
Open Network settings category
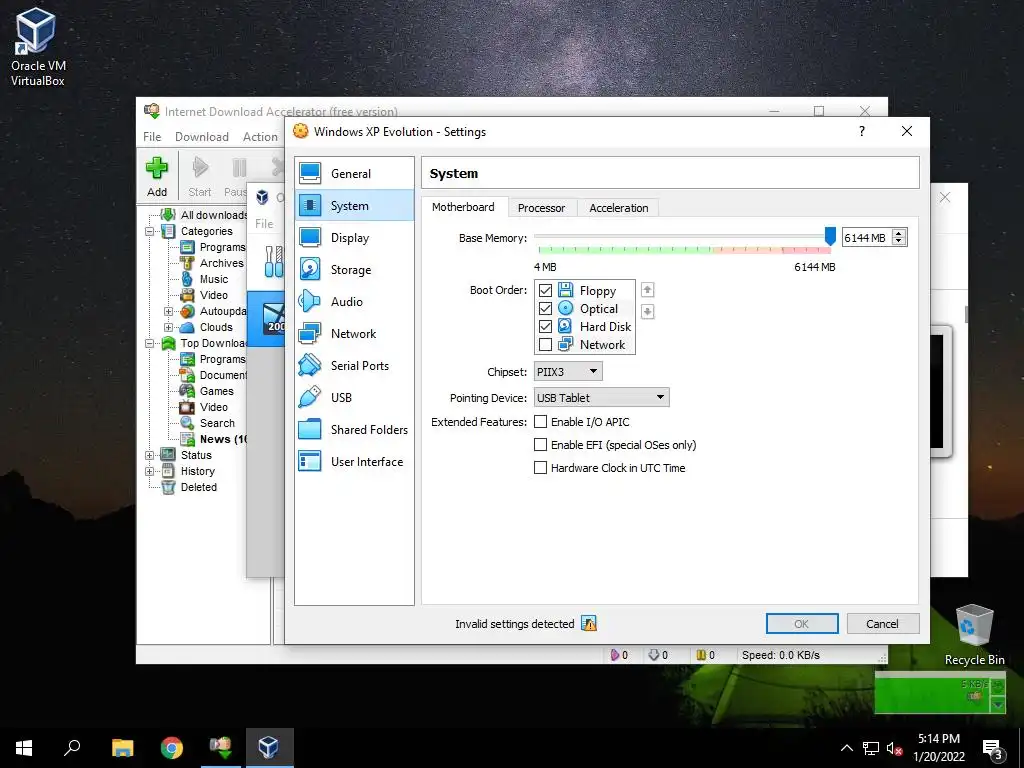[354, 334]
